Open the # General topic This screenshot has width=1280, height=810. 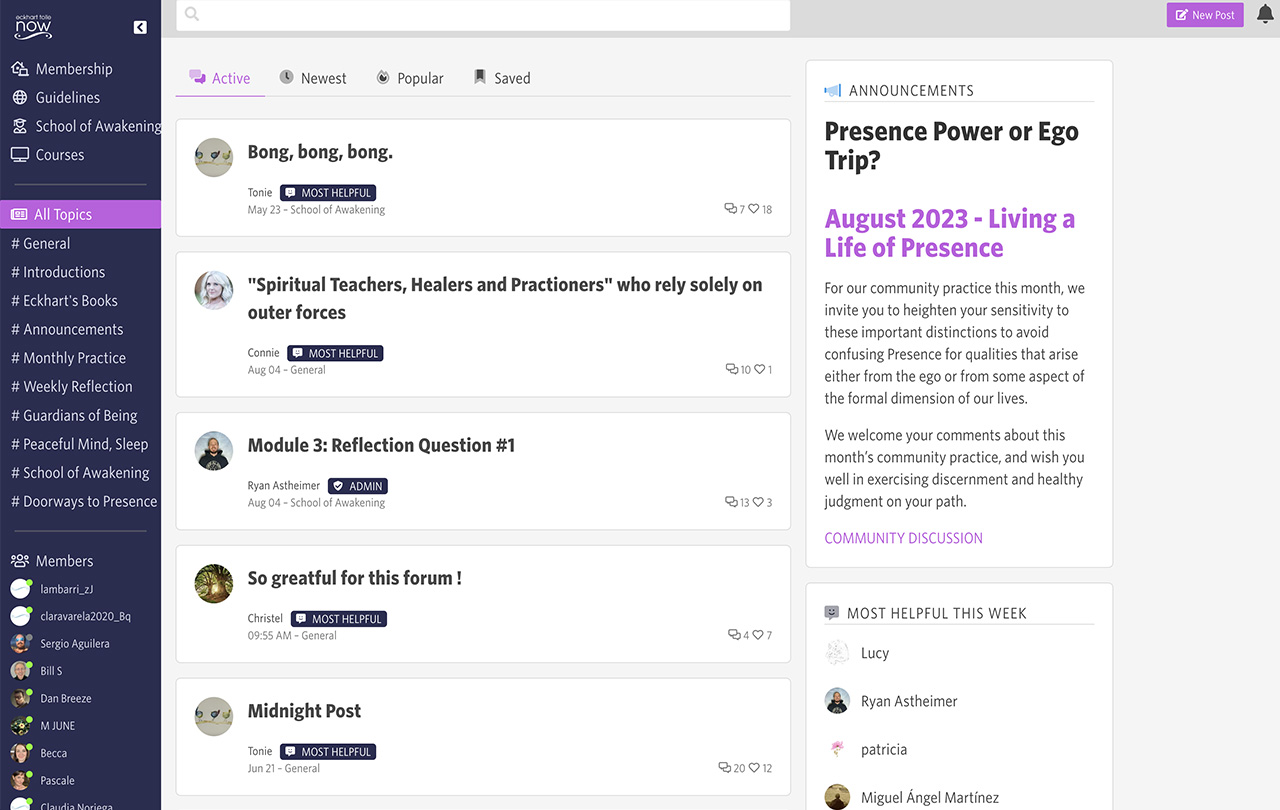[40, 243]
